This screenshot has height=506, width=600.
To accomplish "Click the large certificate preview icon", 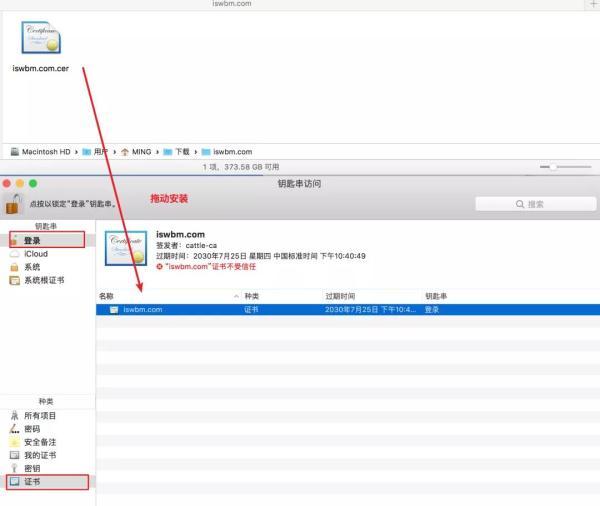I will 126,248.
